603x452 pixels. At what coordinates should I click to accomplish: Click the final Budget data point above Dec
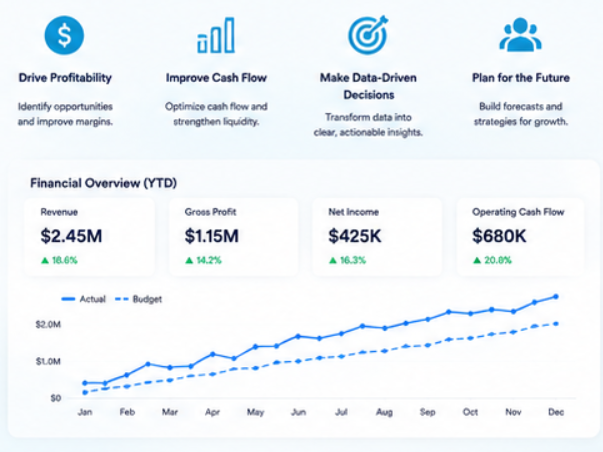556,324
